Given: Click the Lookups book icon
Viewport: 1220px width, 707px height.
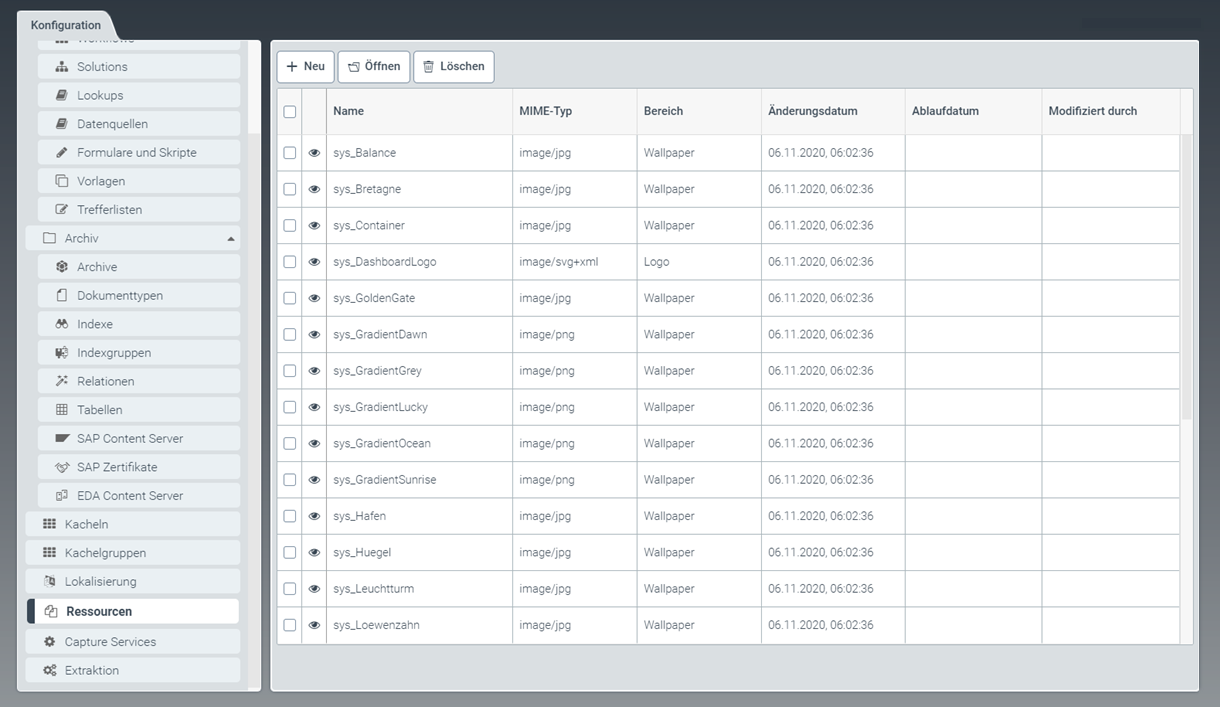Looking at the screenshot, I should (62, 96).
